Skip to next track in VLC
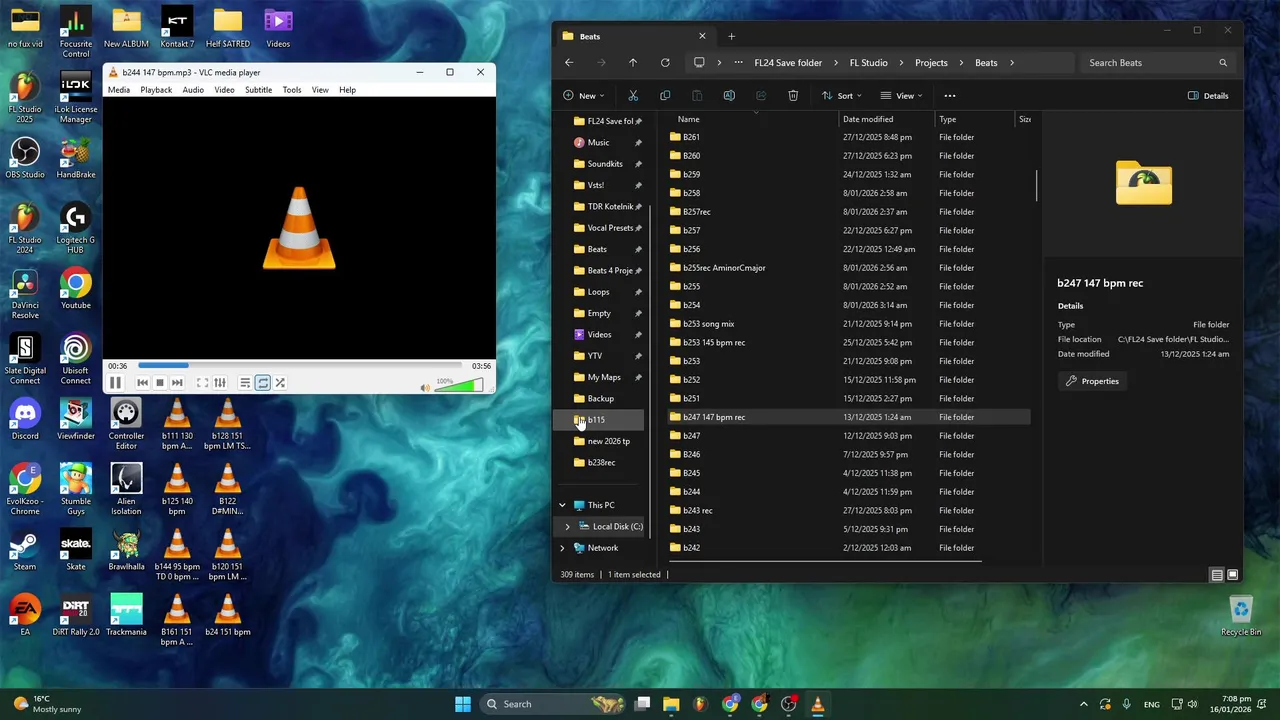 click(x=177, y=383)
